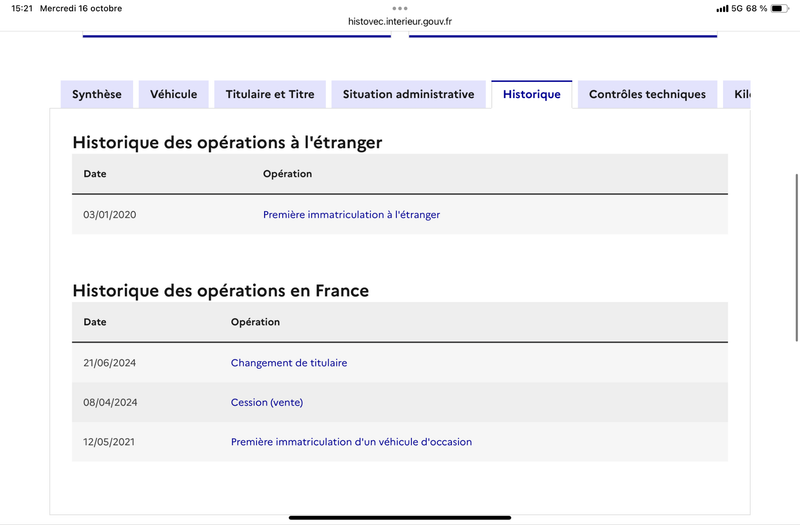Viewport: 800px width, 525px height.
Task: Click the Opération header in the France table
Action: pyautogui.click(x=255, y=322)
